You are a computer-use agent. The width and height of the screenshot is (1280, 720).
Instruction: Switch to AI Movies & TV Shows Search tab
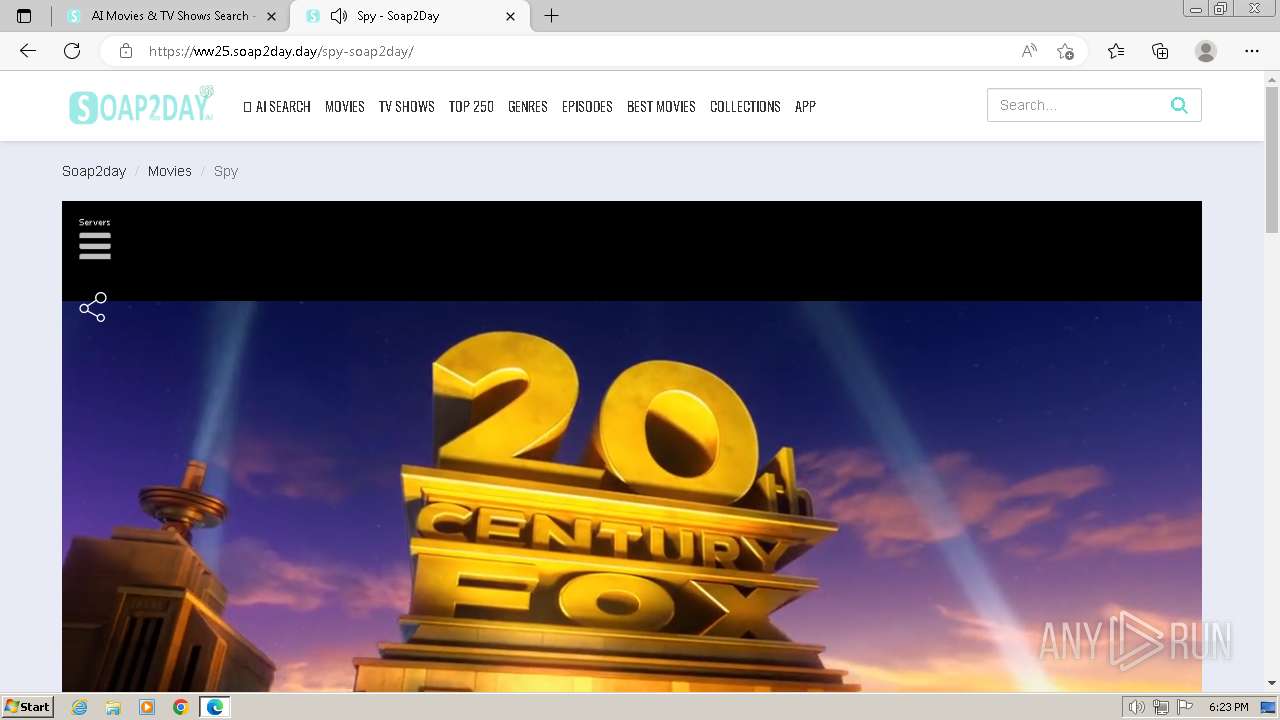[x=170, y=16]
